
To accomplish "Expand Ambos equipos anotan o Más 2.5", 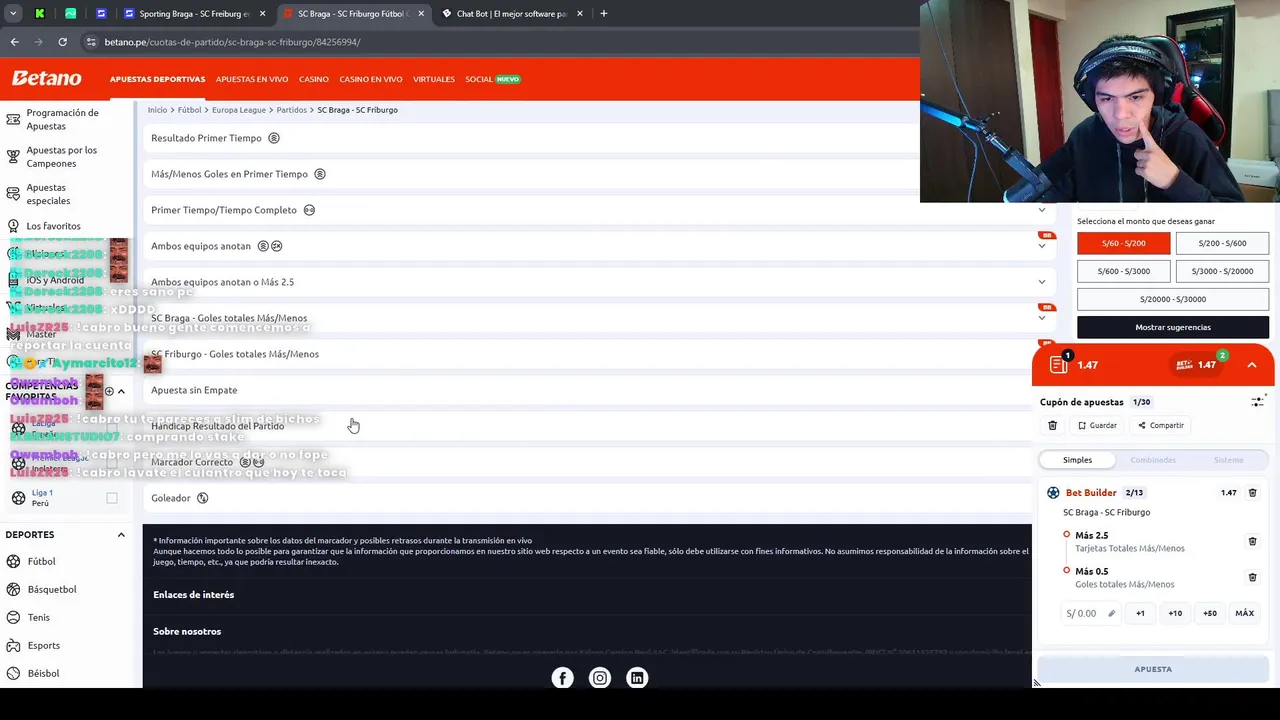I will coord(1041,282).
